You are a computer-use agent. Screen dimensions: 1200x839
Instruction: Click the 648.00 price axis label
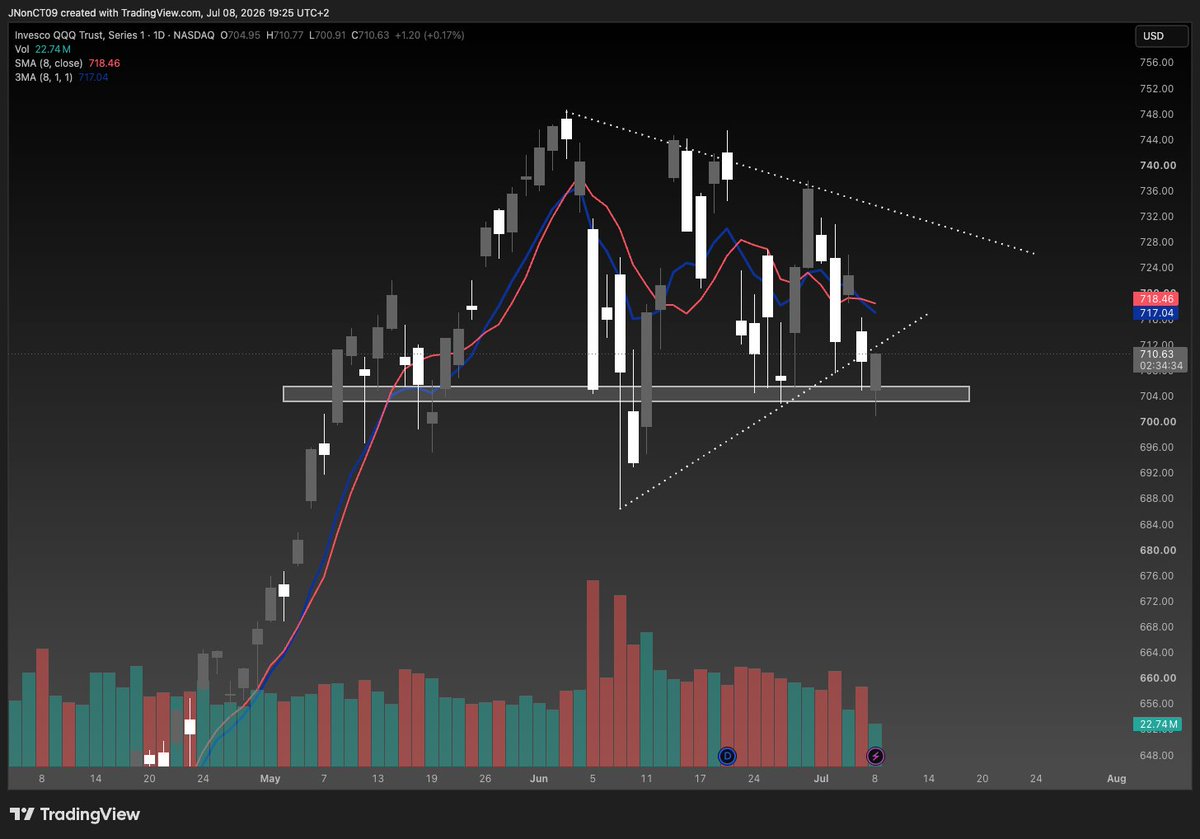[x=1157, y=755]
